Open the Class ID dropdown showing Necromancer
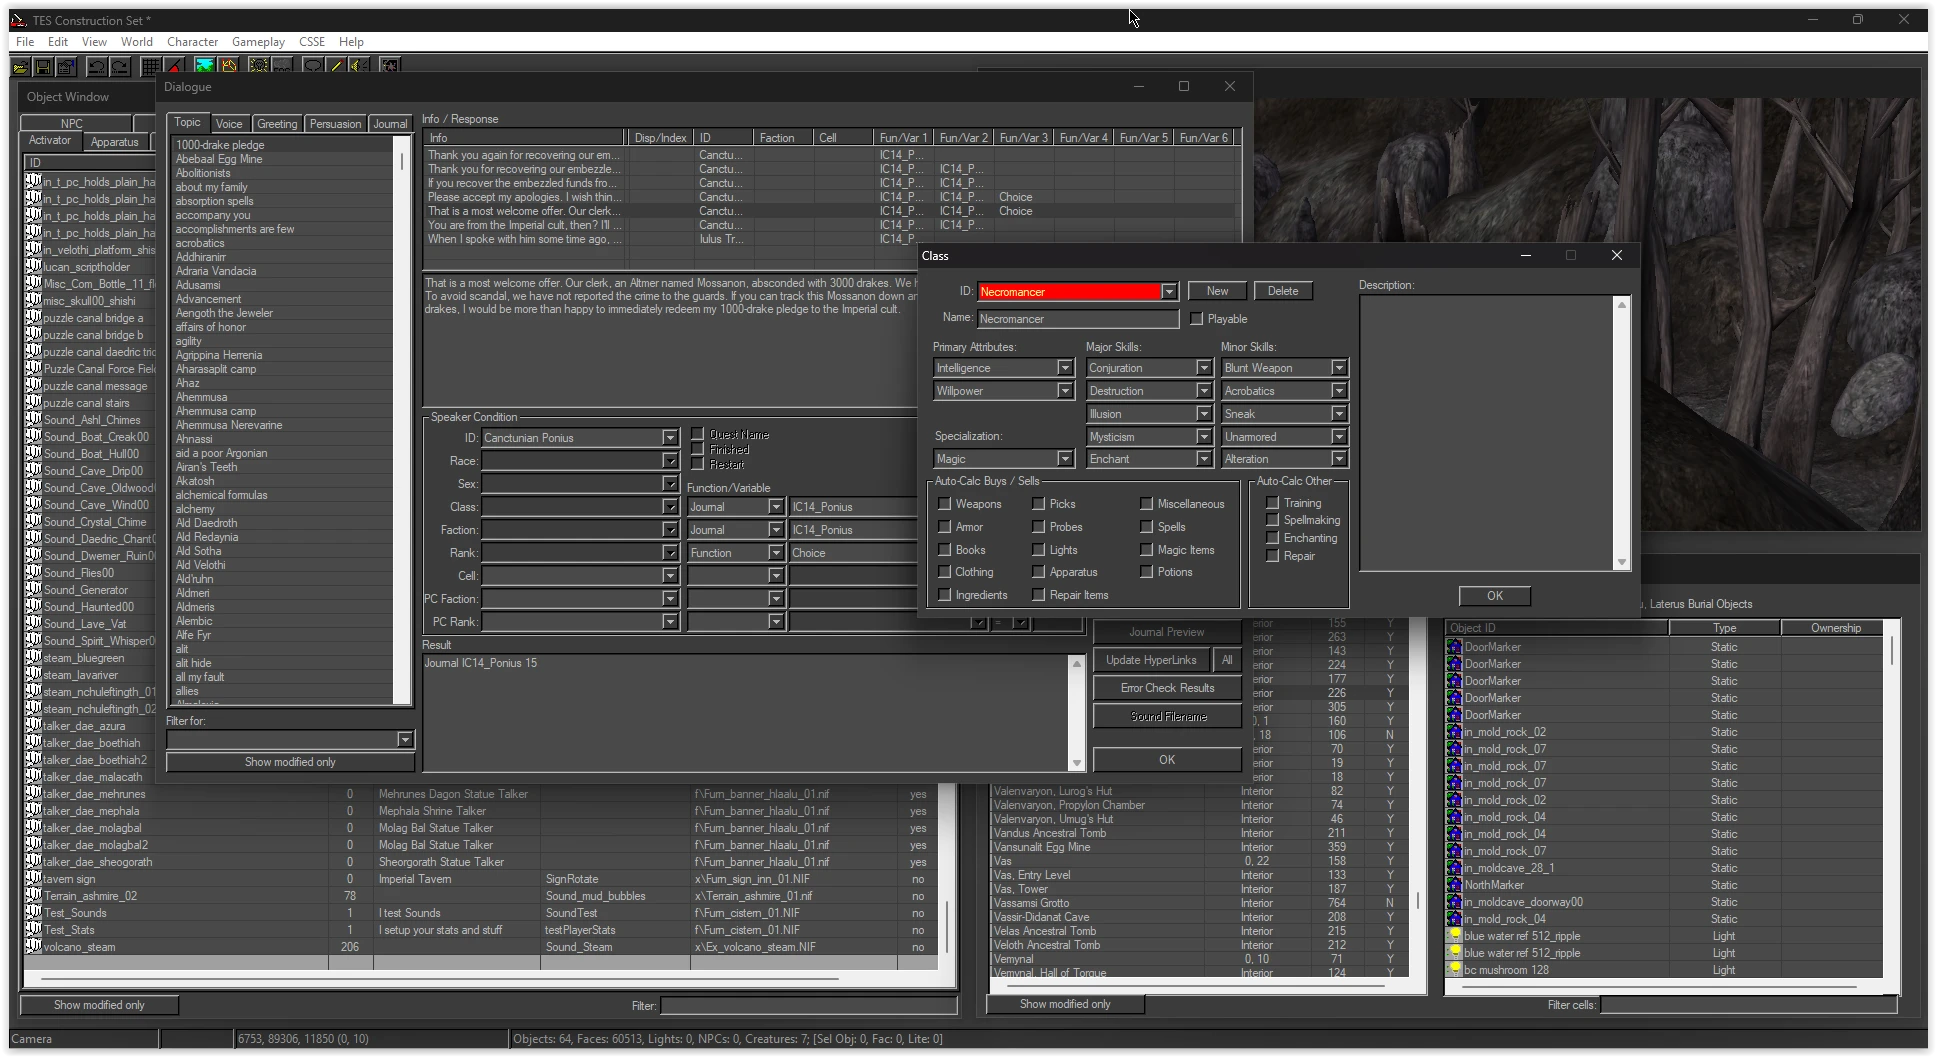Image resolution: width=1936 pixels, height=1057 pixels. point(1169,292)
